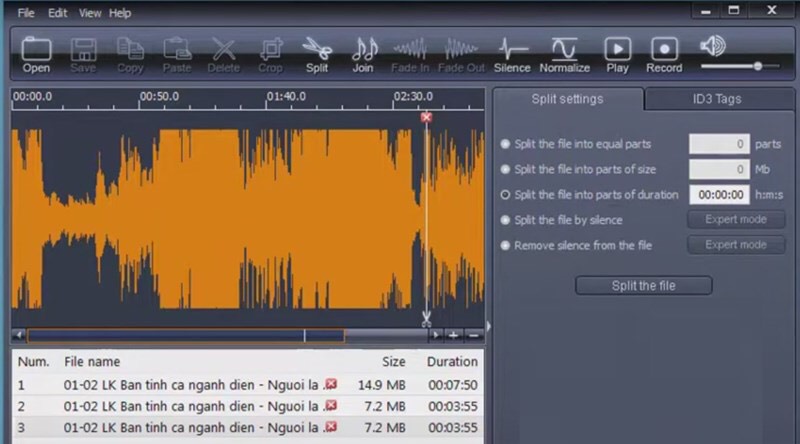Mute using the speaker volume icon
Image resolution: width=800 pixels, height=444 pixels.
713,46
